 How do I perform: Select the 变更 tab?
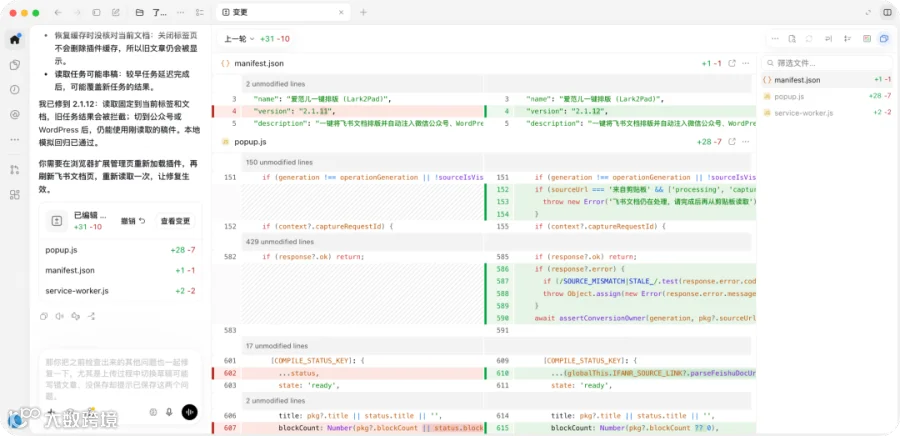pos(283,12)
